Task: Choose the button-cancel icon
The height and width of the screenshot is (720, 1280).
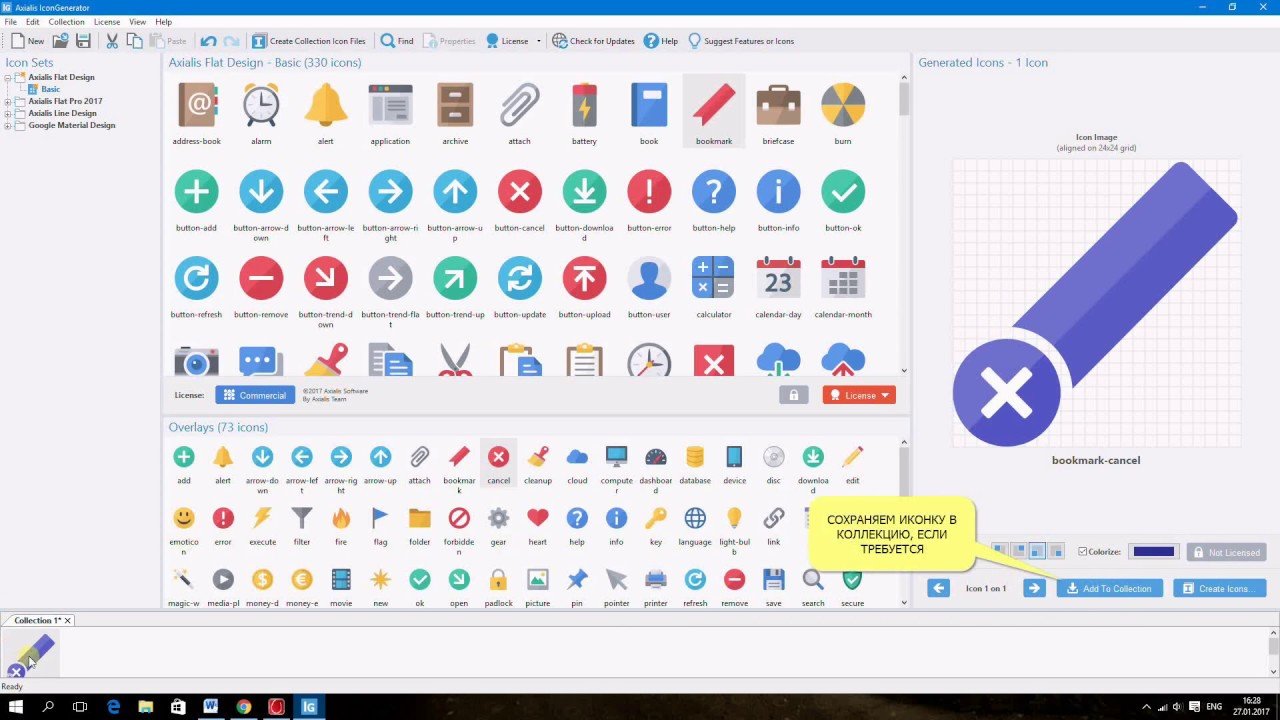Action: click(x=519, y=191)
